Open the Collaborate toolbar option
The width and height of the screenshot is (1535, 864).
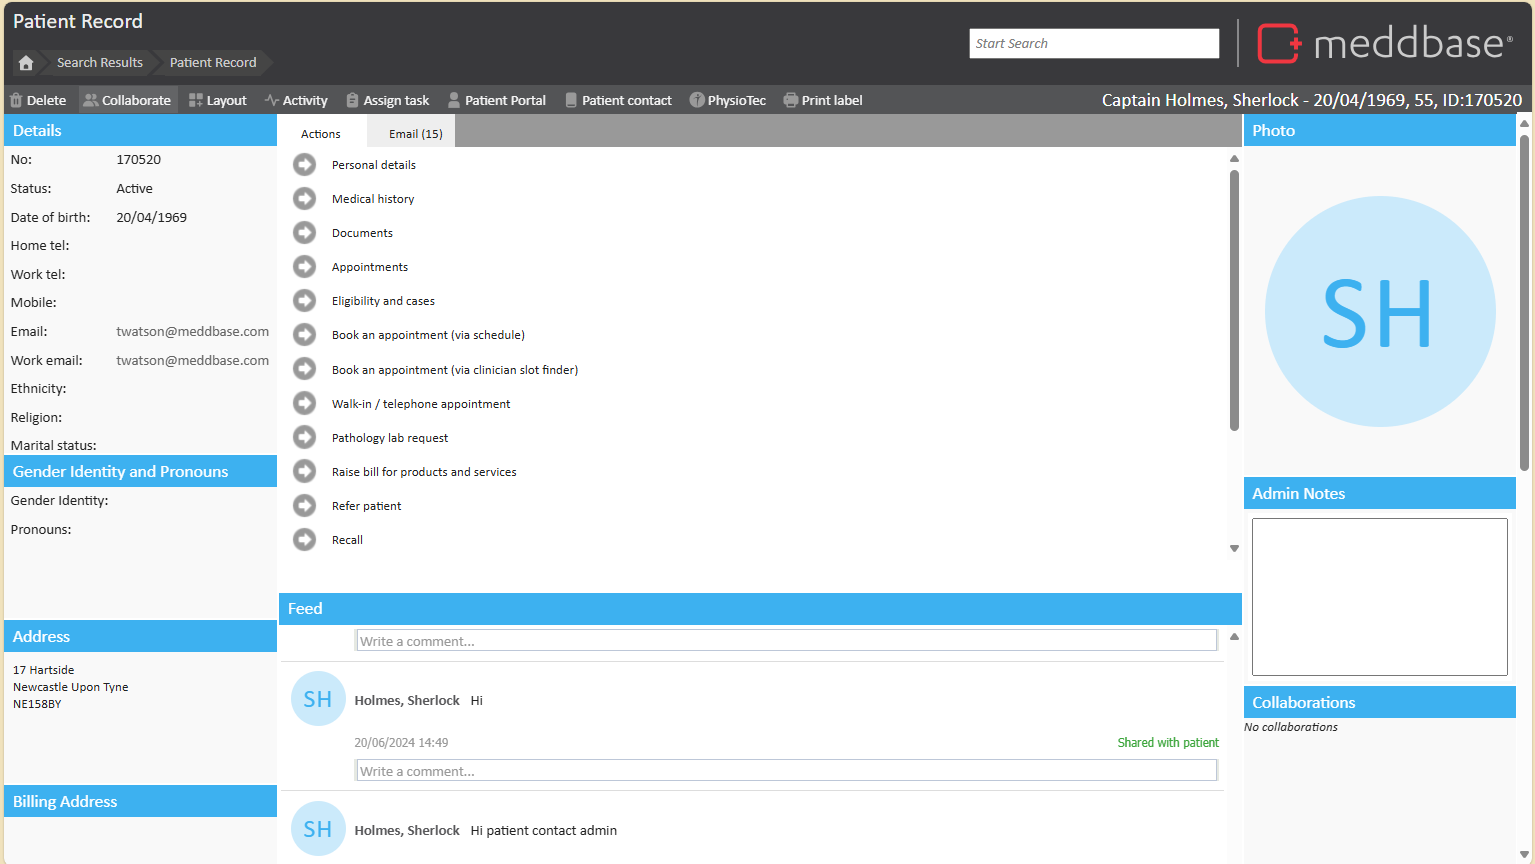pyautogui.click(x=127, y=100)
